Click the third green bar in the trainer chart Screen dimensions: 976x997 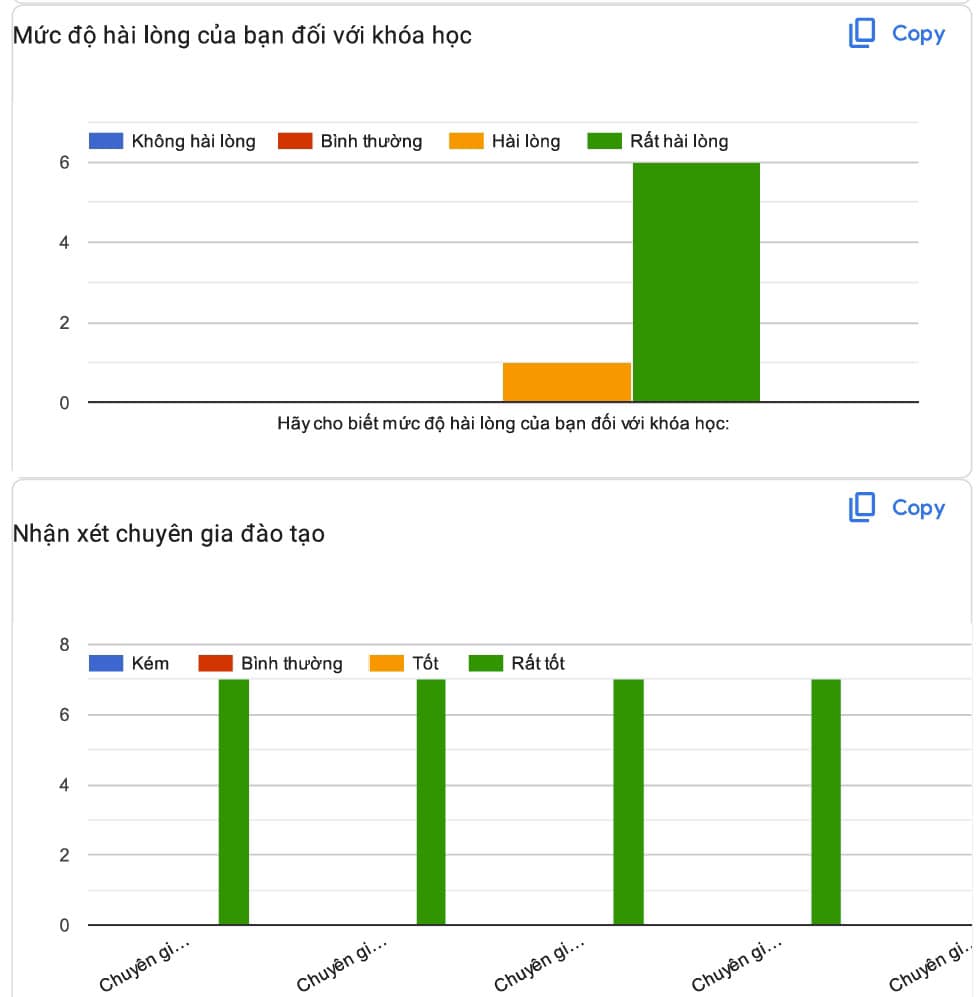(x=628, y=802)
